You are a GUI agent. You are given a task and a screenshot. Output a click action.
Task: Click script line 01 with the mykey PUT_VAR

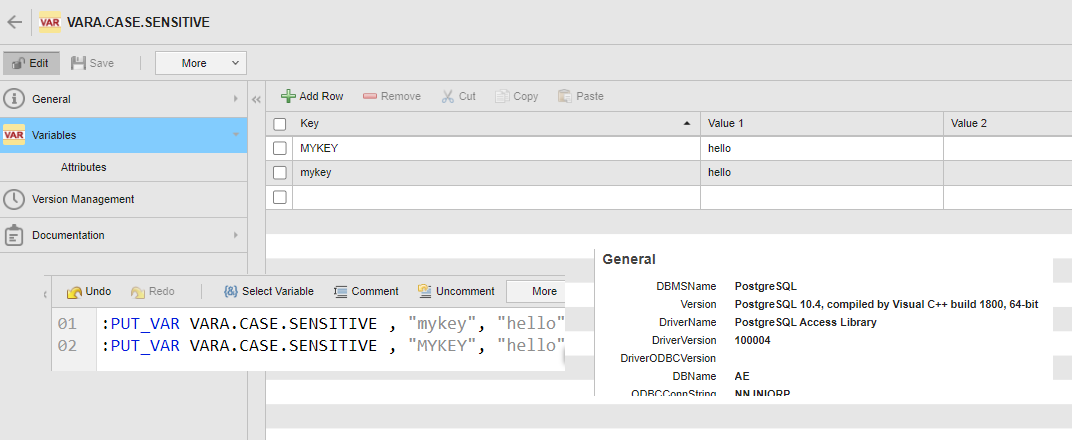[334, 323]
